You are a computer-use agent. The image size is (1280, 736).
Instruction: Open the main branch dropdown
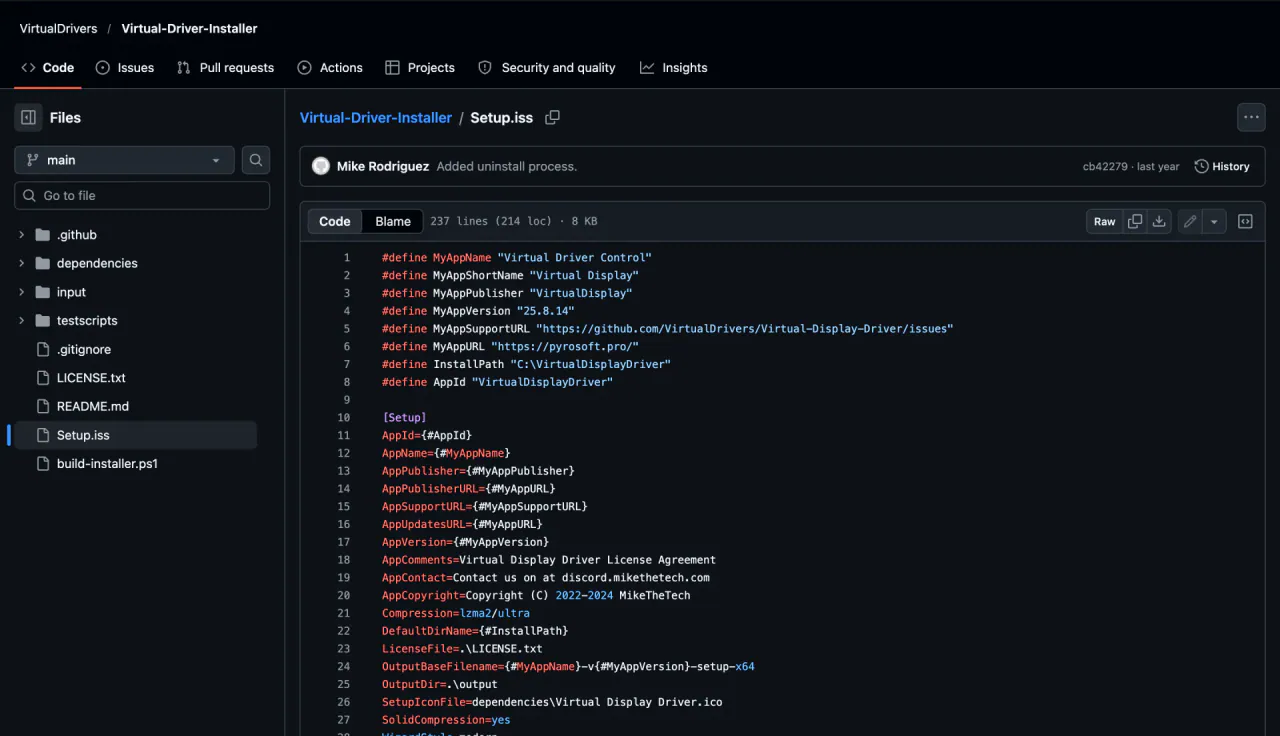[124, 160]
